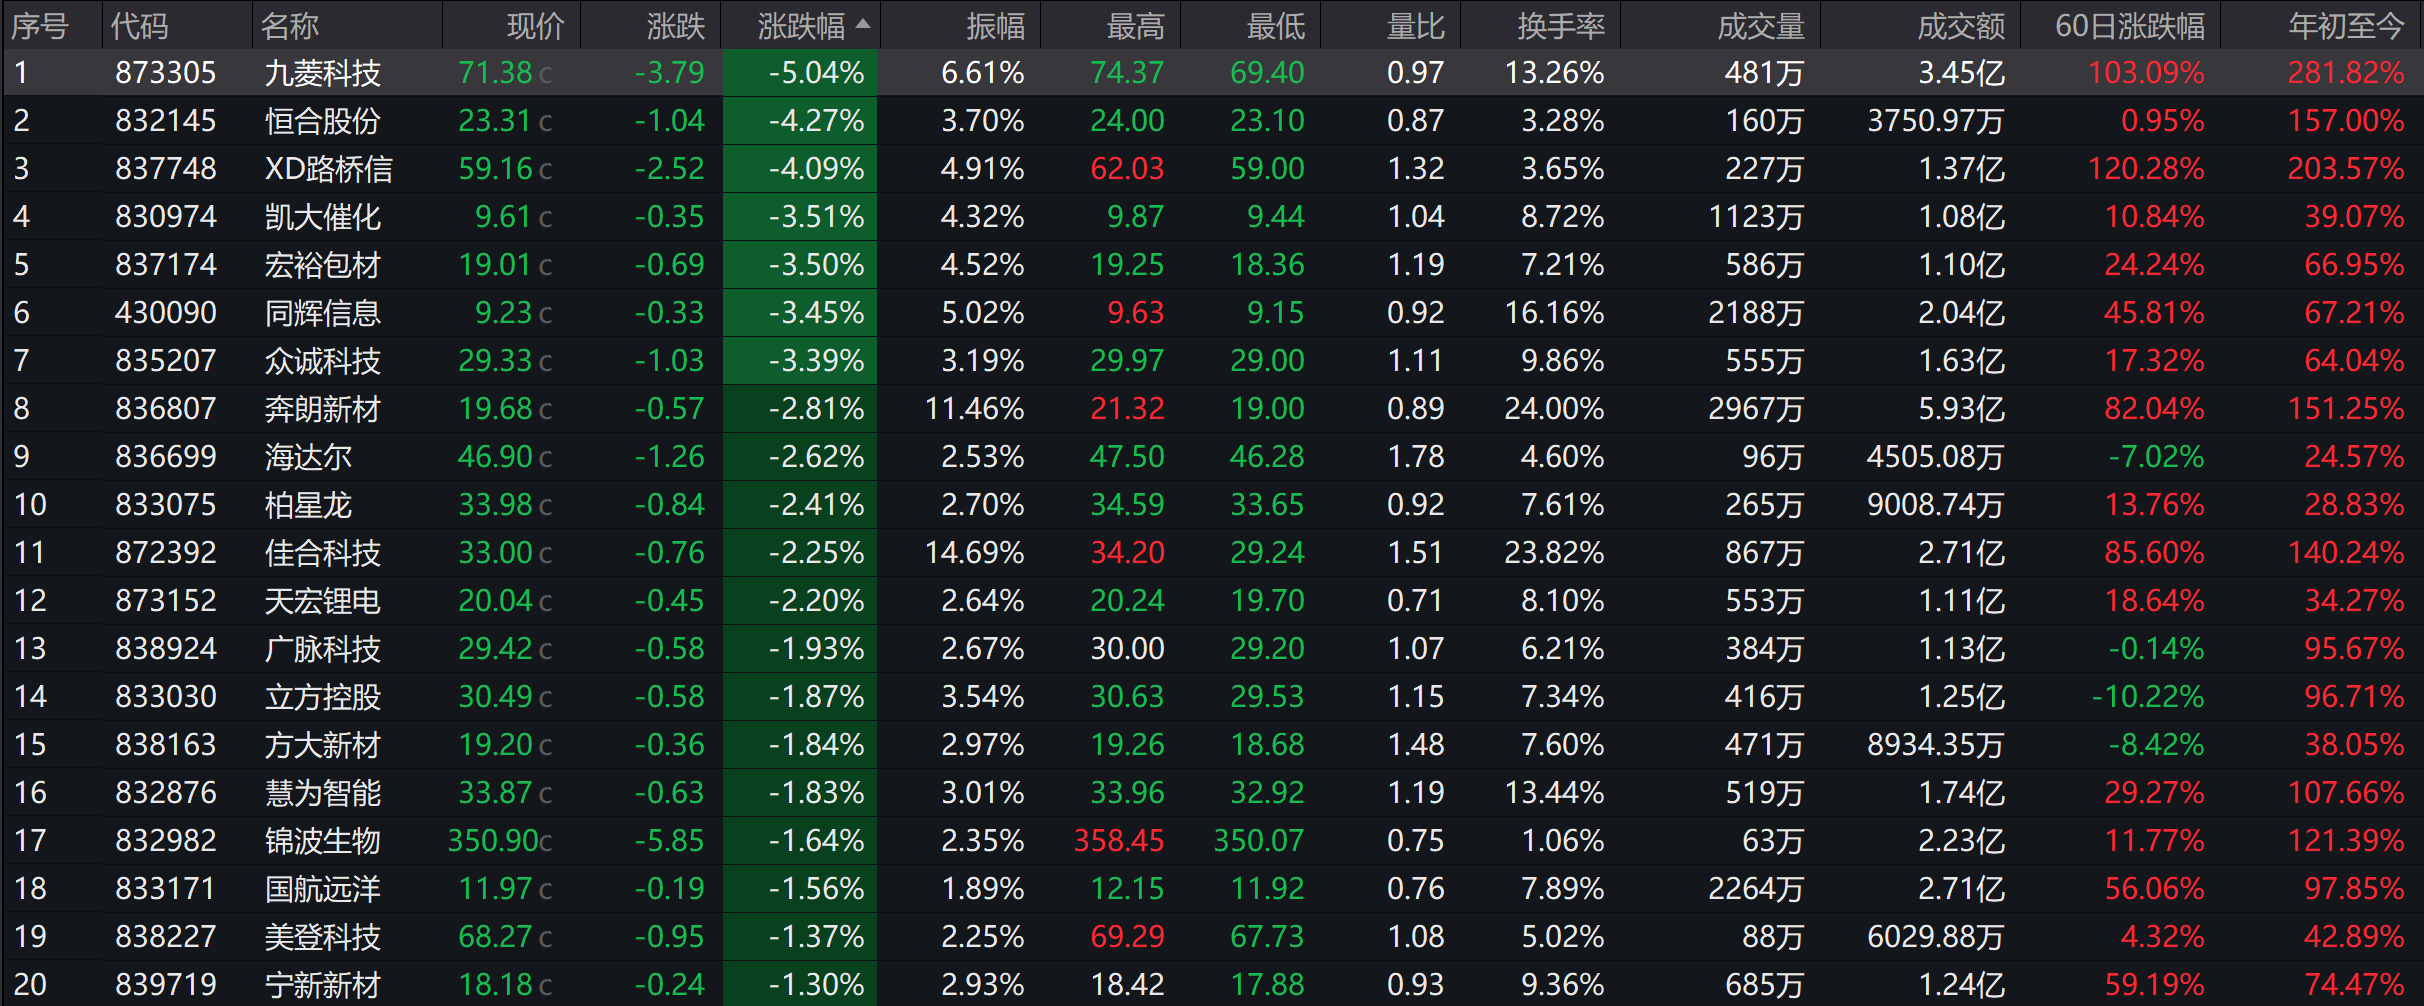Click the 量比 column header

(x=1416, y=26)
